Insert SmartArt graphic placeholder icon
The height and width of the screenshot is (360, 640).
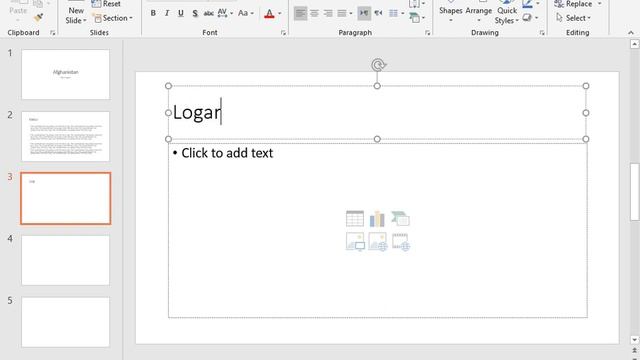click(x=400, y=219)
